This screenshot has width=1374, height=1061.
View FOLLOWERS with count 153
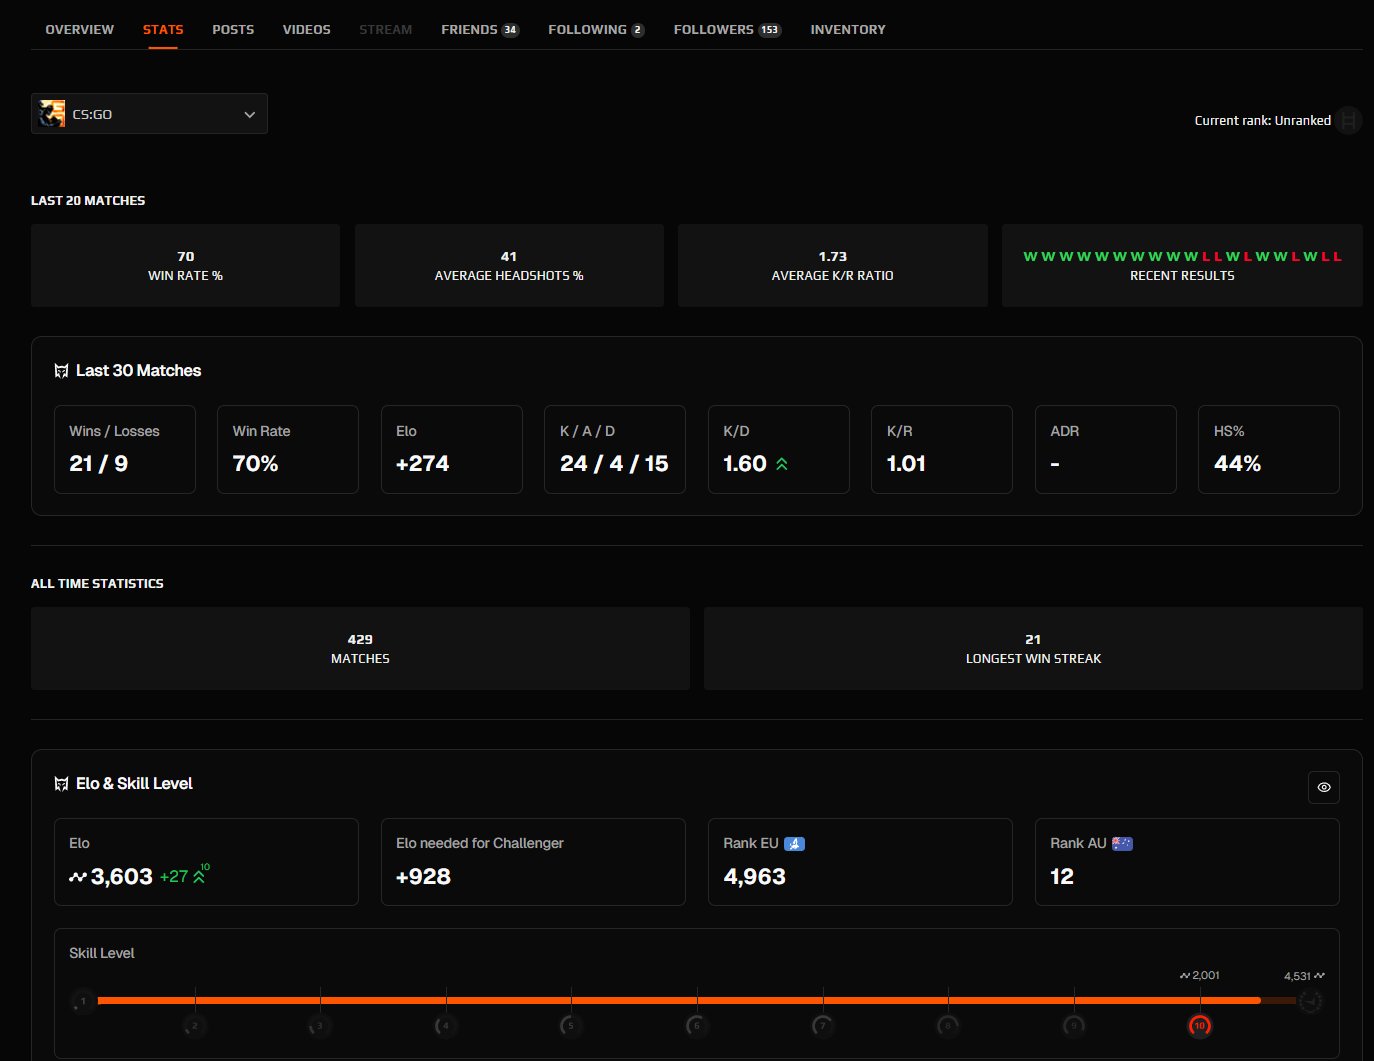pos(727,29)
